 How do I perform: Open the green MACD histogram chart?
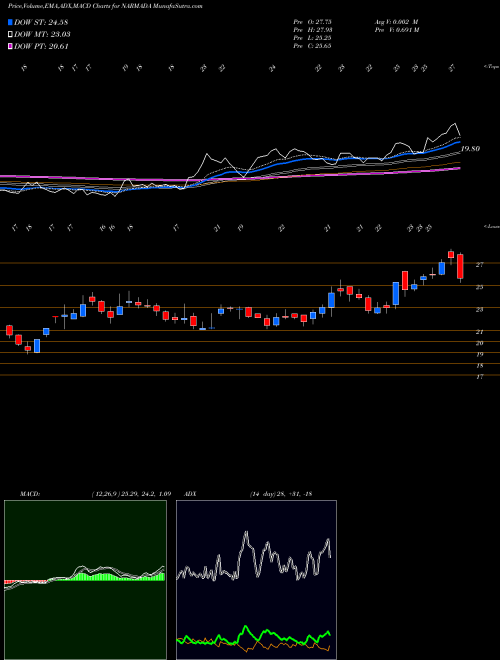(x=85, y=580)
